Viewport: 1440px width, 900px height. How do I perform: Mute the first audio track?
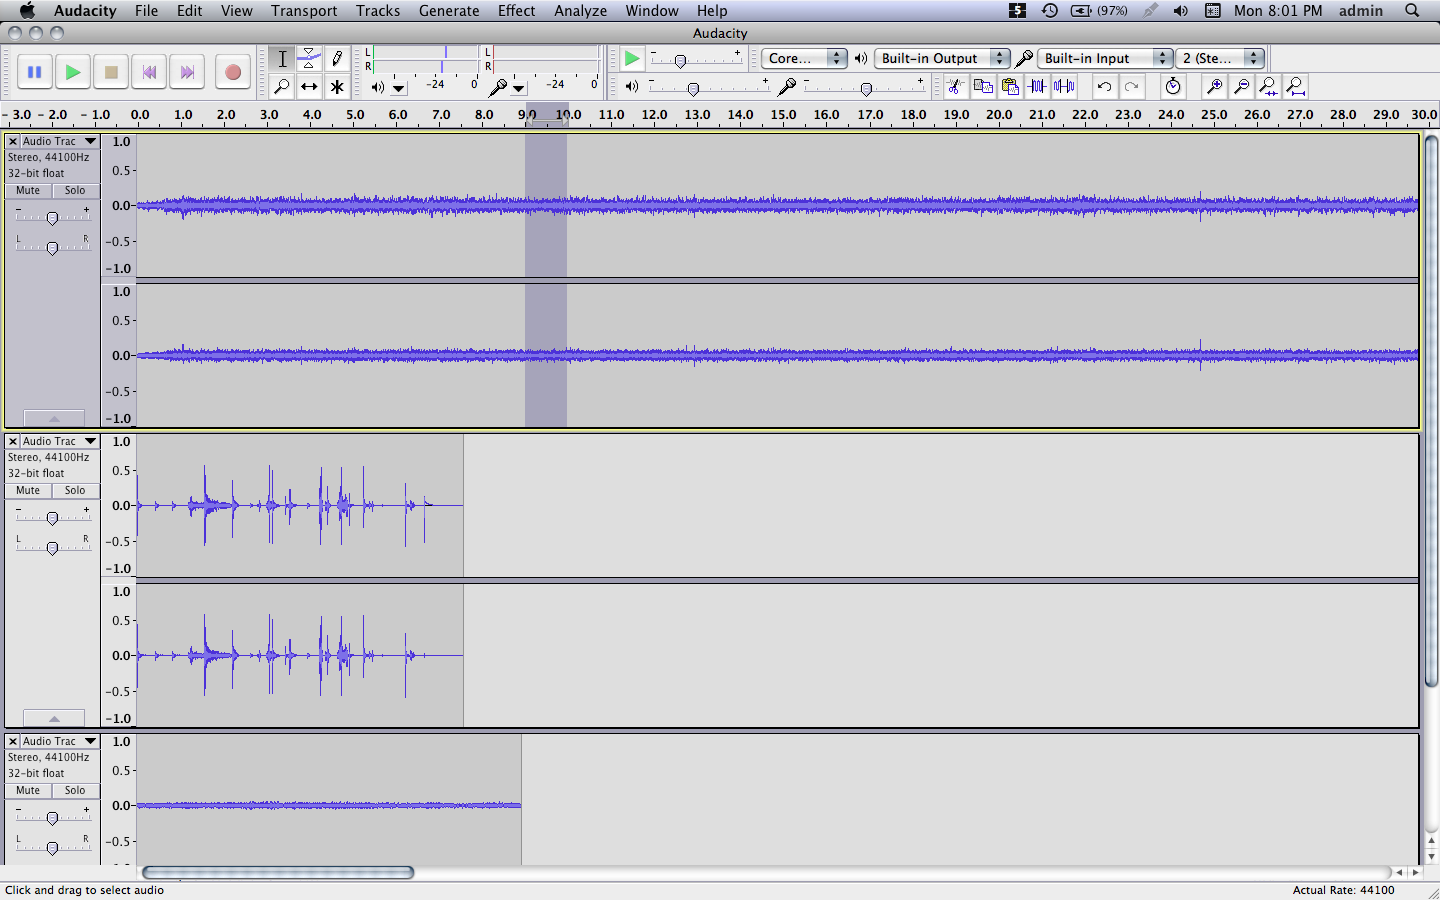coord(28,191)
